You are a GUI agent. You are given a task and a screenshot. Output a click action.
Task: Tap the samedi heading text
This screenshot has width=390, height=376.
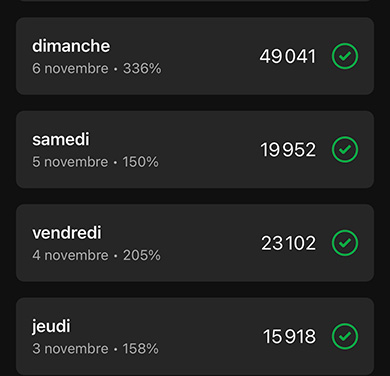(61, 139)
